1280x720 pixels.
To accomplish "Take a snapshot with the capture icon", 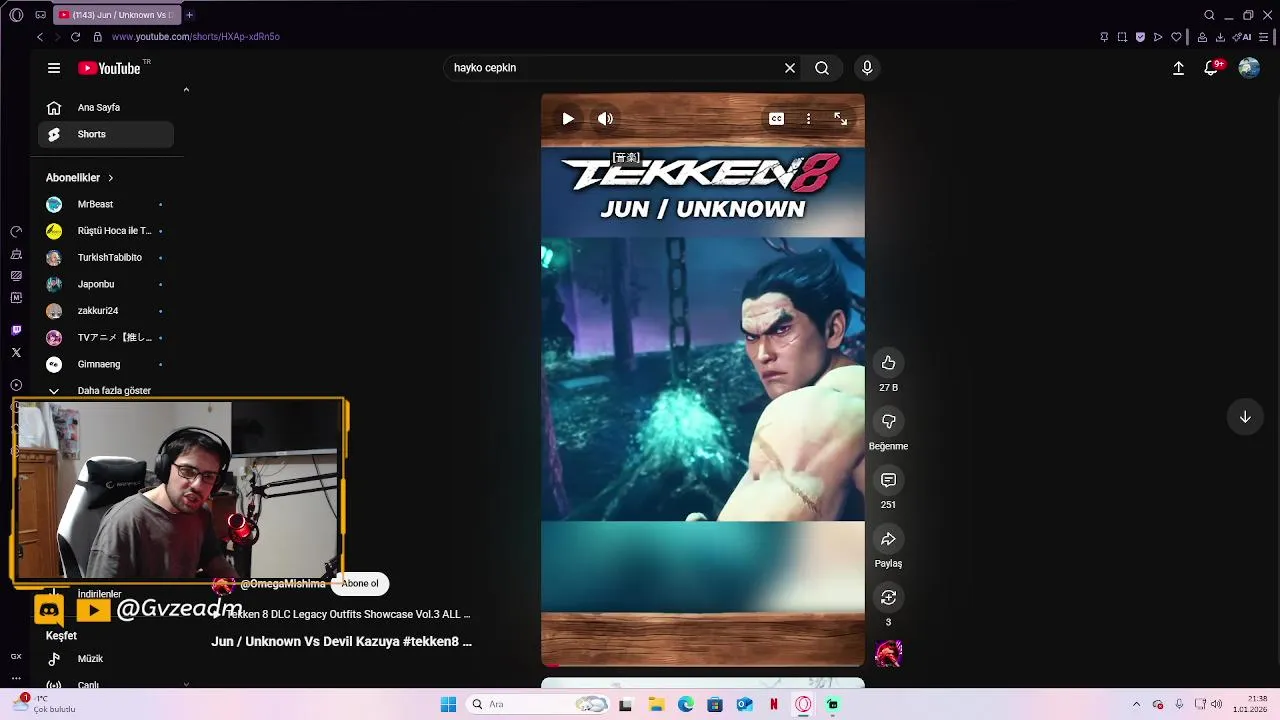I will (1122, 37).
